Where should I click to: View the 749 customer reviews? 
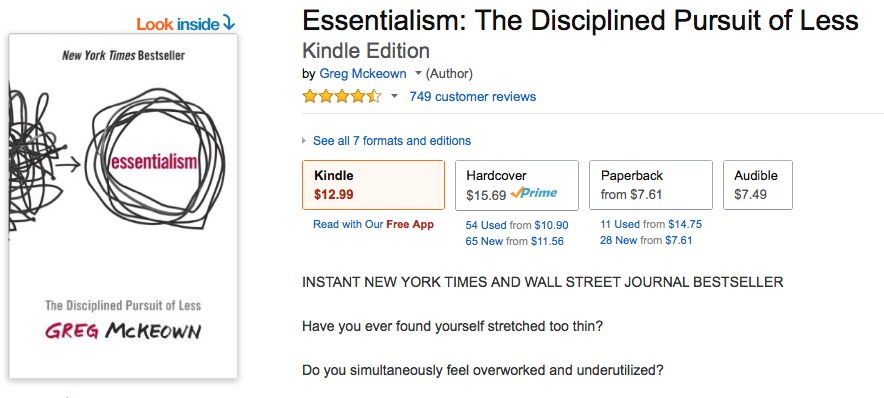472,96
